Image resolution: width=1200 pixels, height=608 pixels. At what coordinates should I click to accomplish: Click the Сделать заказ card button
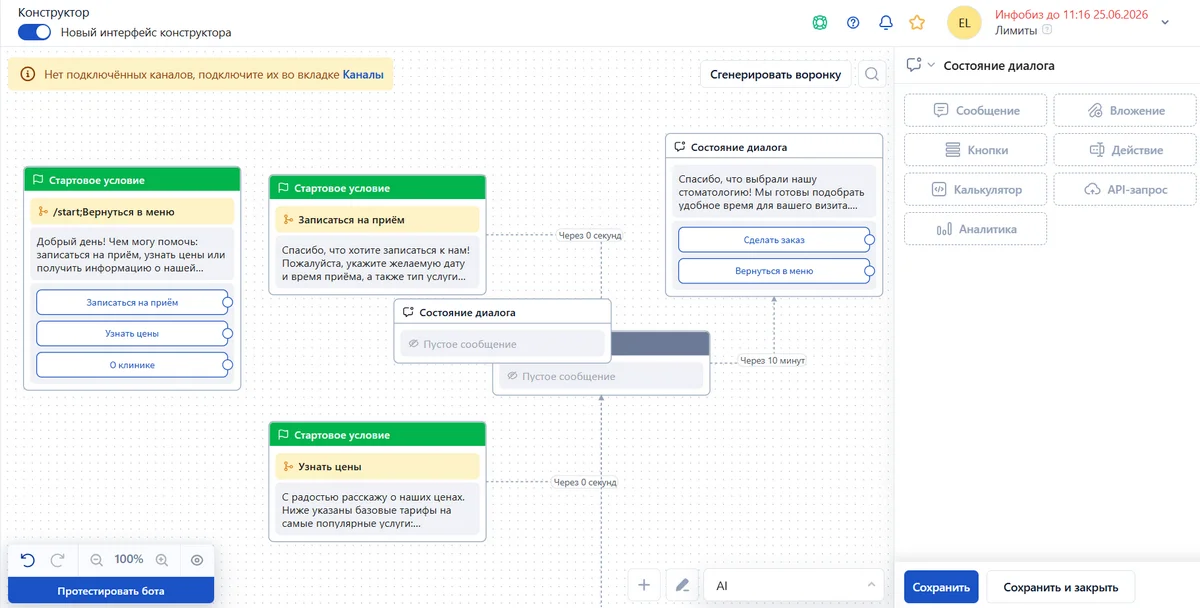click(774, 240)
